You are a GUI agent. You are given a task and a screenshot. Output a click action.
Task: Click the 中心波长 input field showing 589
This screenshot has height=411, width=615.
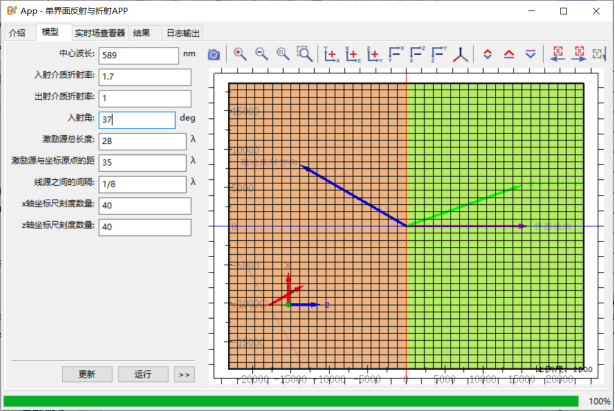(x=139, y=55)
